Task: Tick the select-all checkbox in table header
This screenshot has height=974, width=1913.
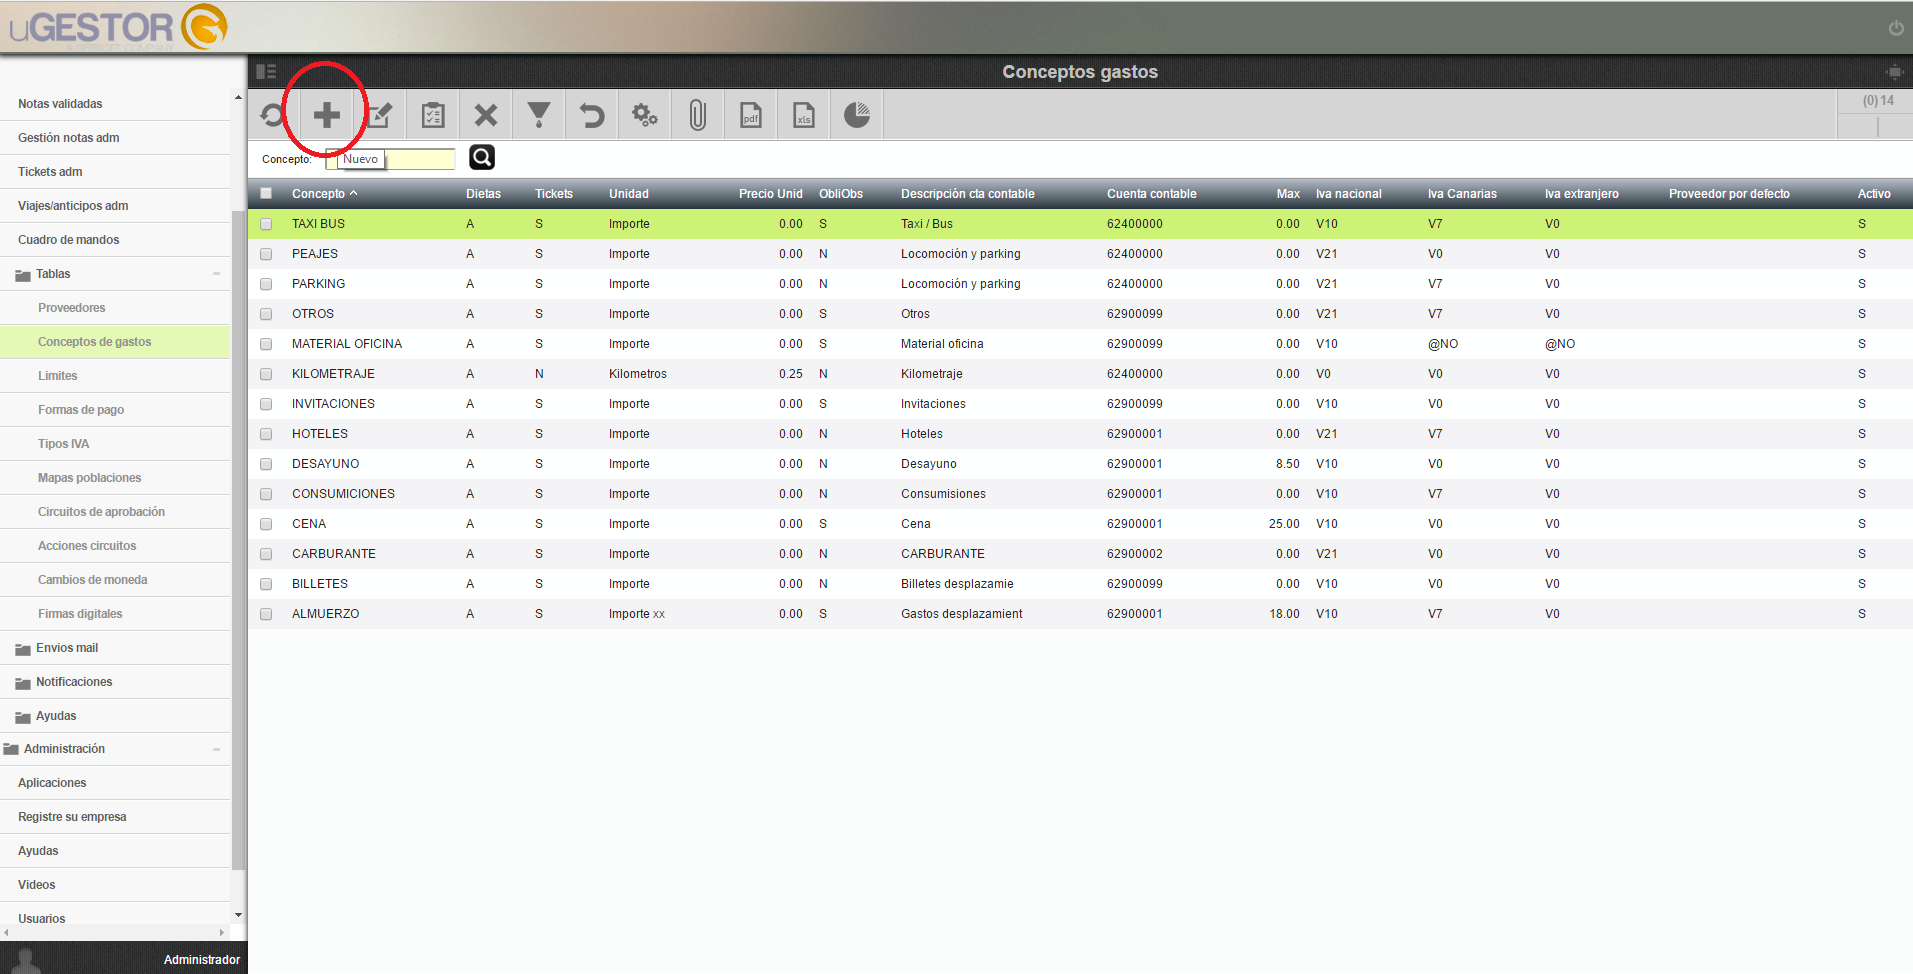Action: click(266, 194)
